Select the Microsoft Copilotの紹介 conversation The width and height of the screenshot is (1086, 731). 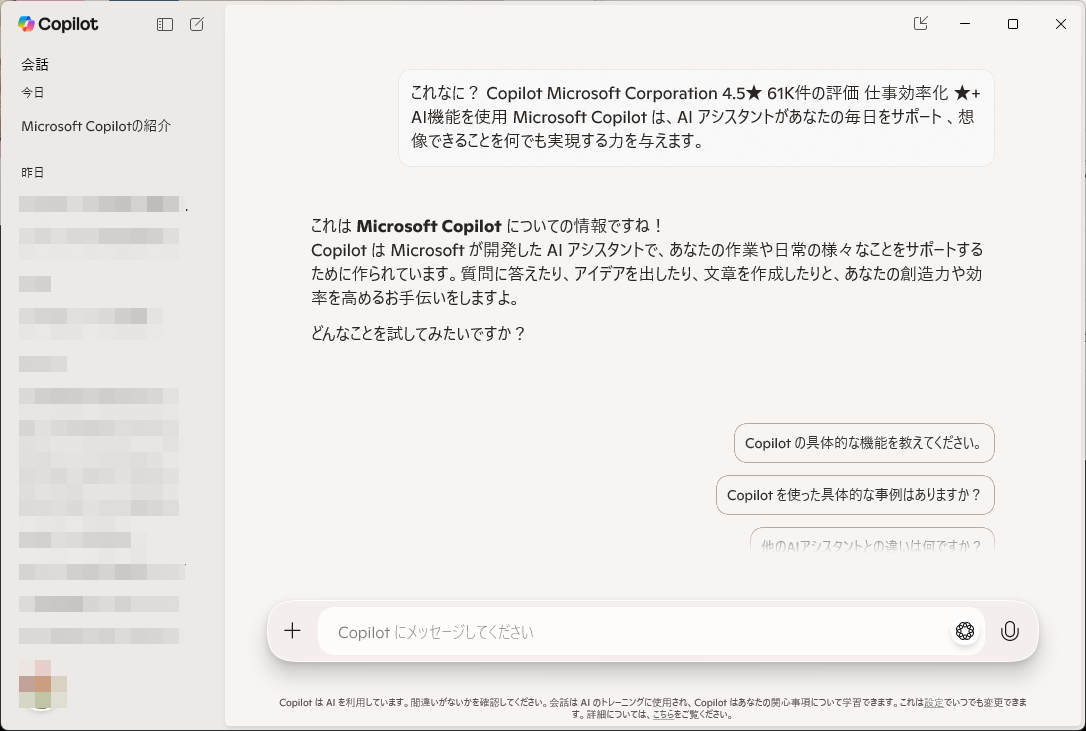[x=94, y=127]
